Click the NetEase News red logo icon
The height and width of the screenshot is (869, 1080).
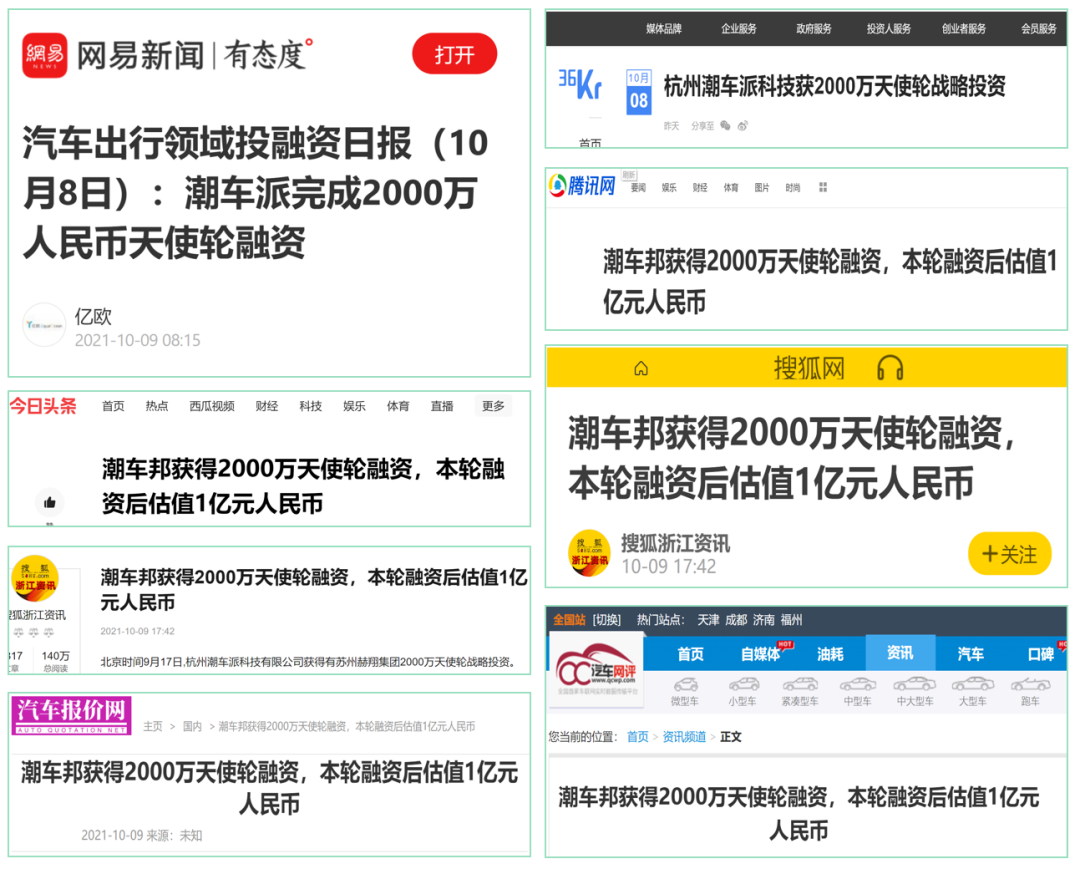point(45,55)
